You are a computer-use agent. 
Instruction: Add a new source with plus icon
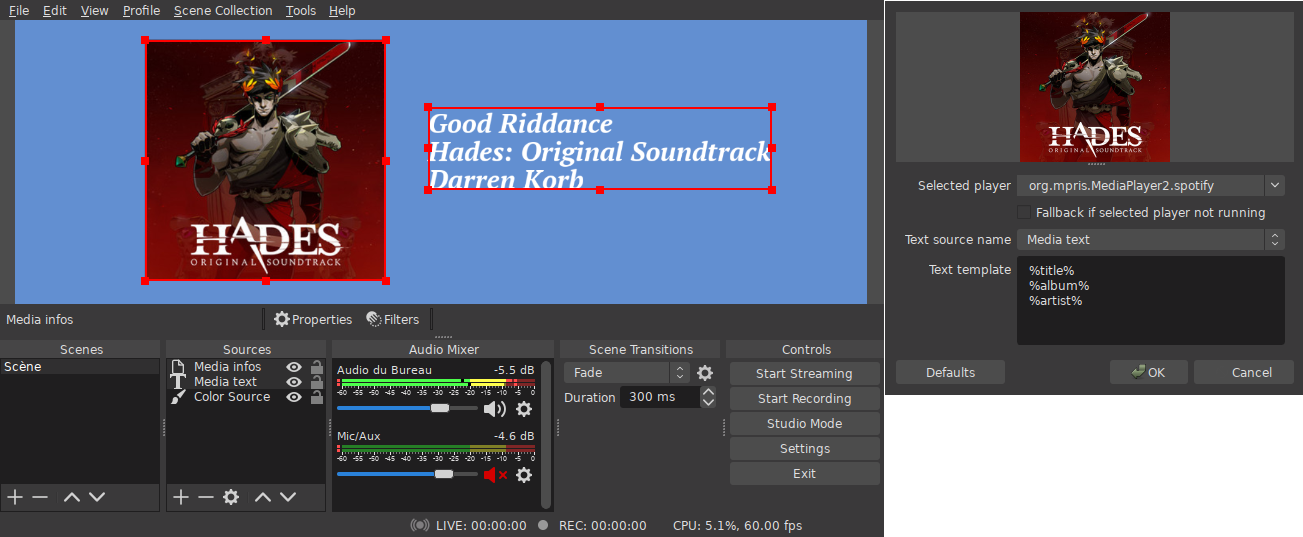181,497
